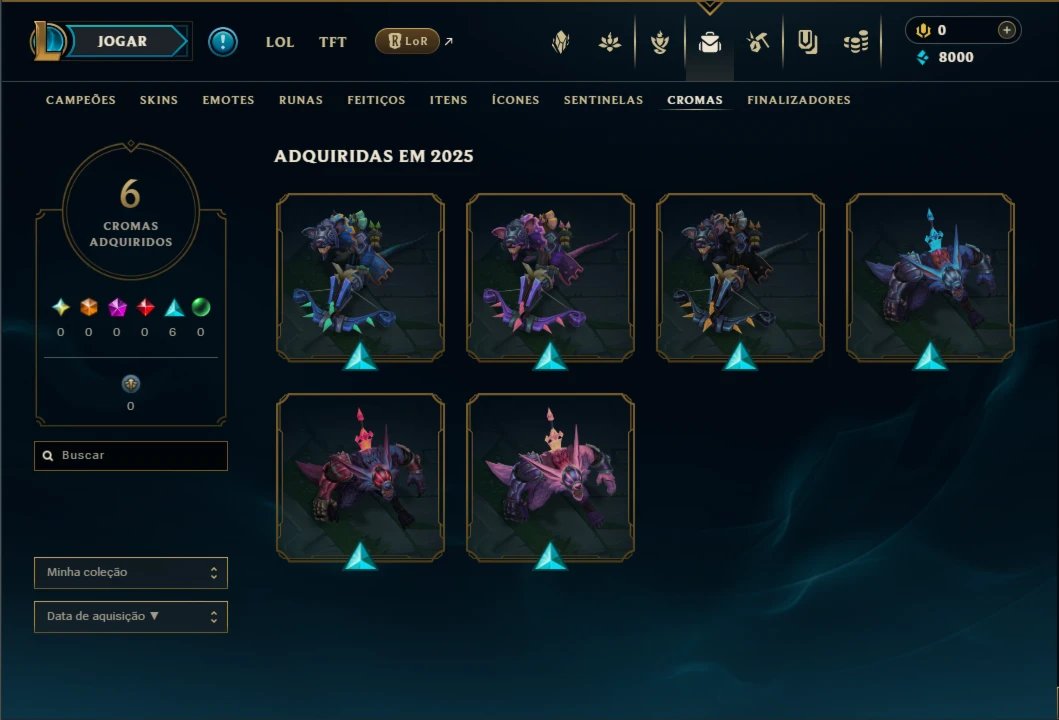The height and width of the screenshot is (720, 1059).
Task: Filter by the pink gem chroma icon
Action: pyautogui.click(x=118, y=307)
